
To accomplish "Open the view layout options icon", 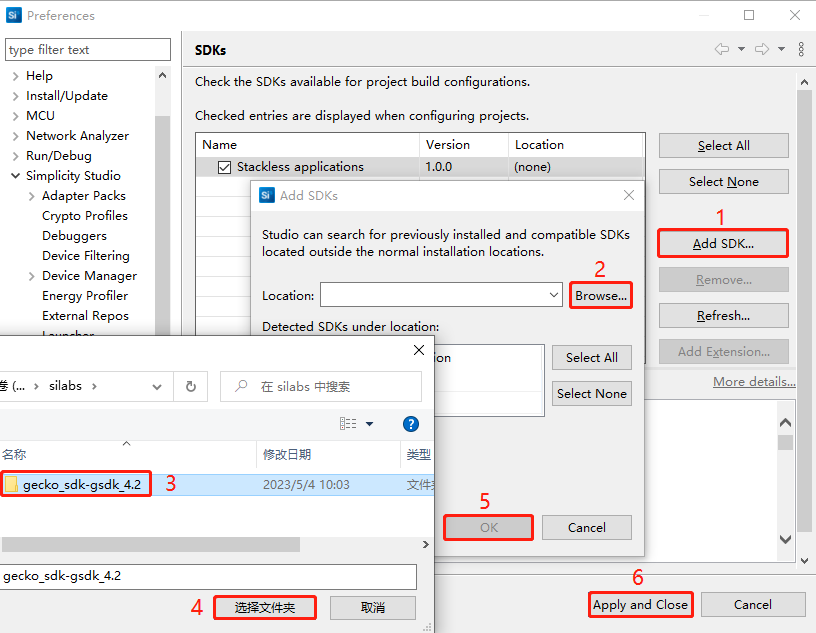I will [349, 424].
